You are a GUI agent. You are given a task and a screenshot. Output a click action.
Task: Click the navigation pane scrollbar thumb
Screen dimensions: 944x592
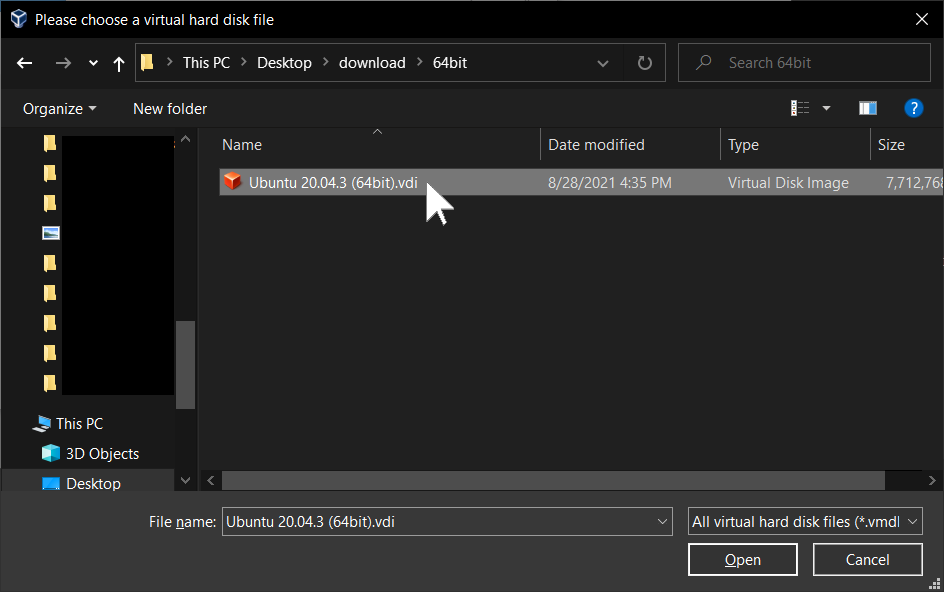tap(185, 364)
